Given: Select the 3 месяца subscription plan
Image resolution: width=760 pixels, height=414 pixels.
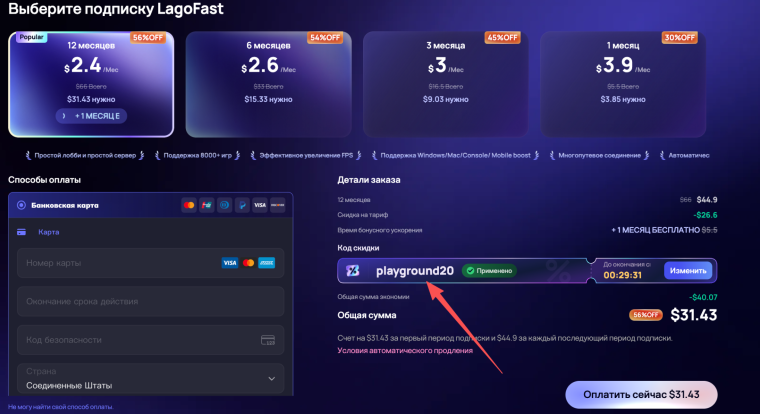Looking at the screenshot, I should pyautogui.click(x=446, y=84).
